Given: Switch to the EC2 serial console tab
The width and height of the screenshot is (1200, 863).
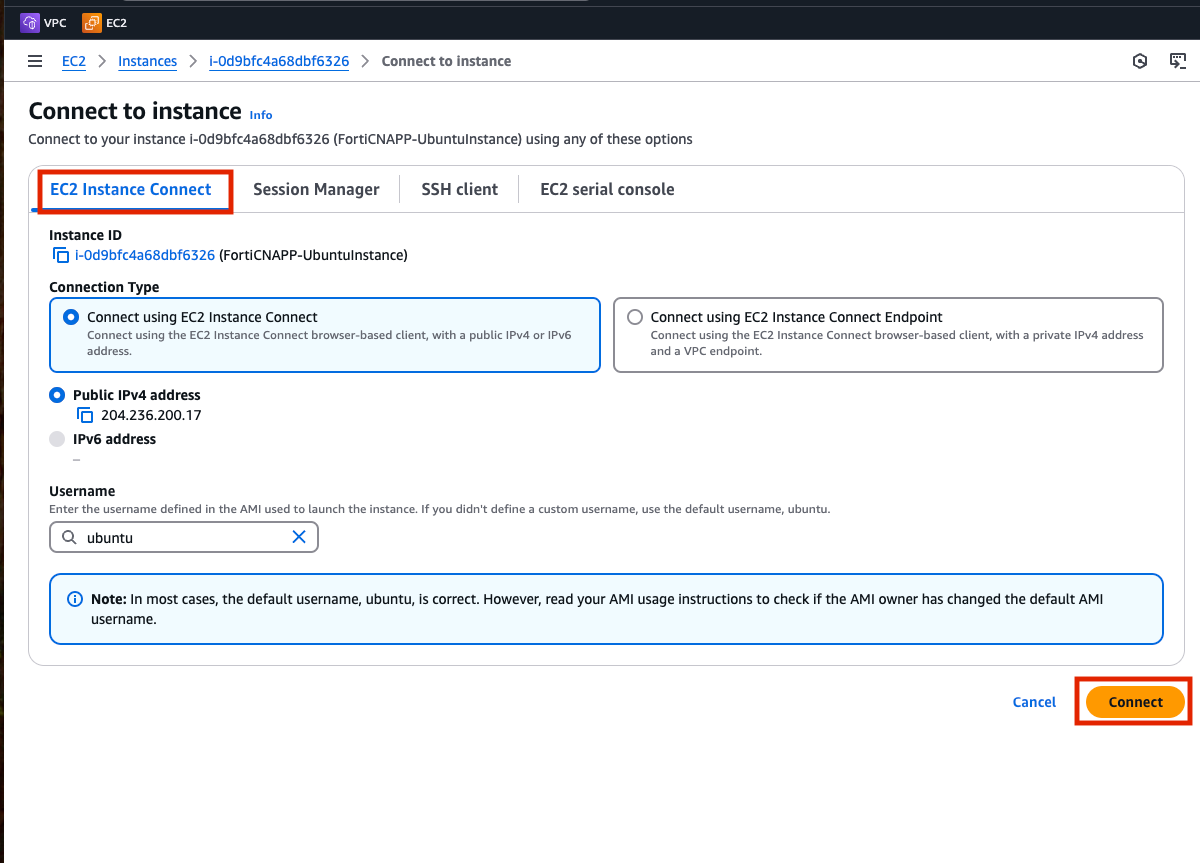Looking at the screenshot, I should tap(607, 189).
